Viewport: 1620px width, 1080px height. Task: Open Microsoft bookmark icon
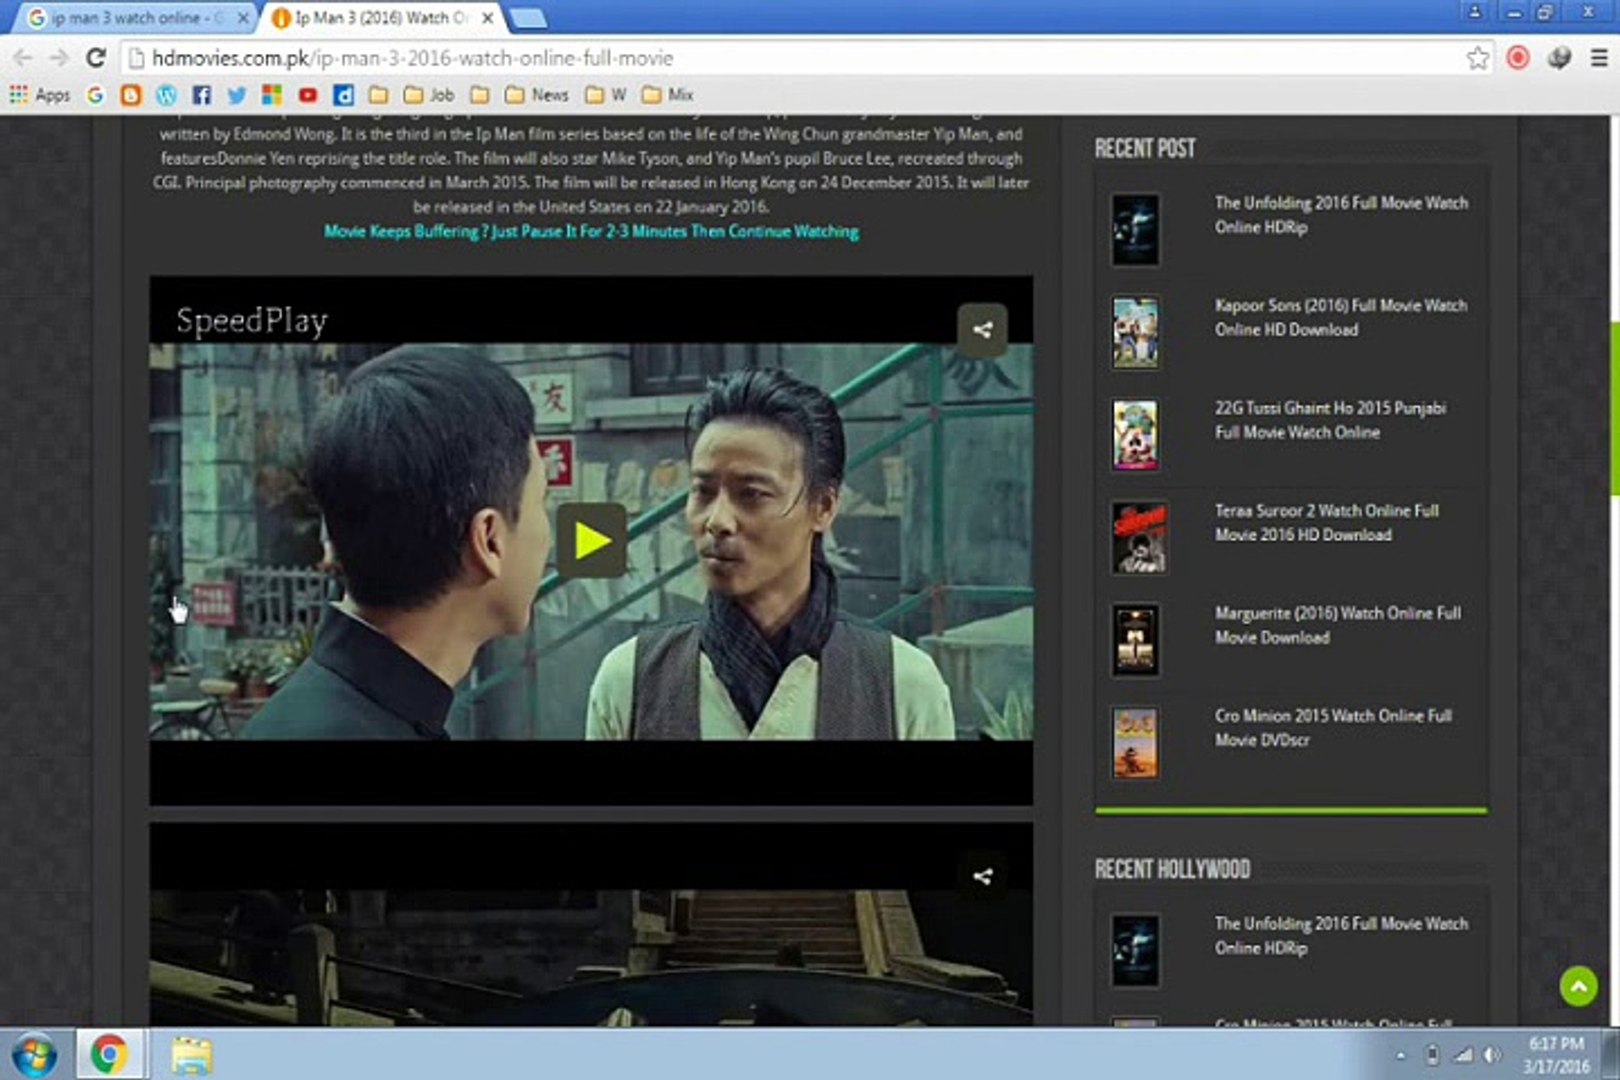(271, 95)
